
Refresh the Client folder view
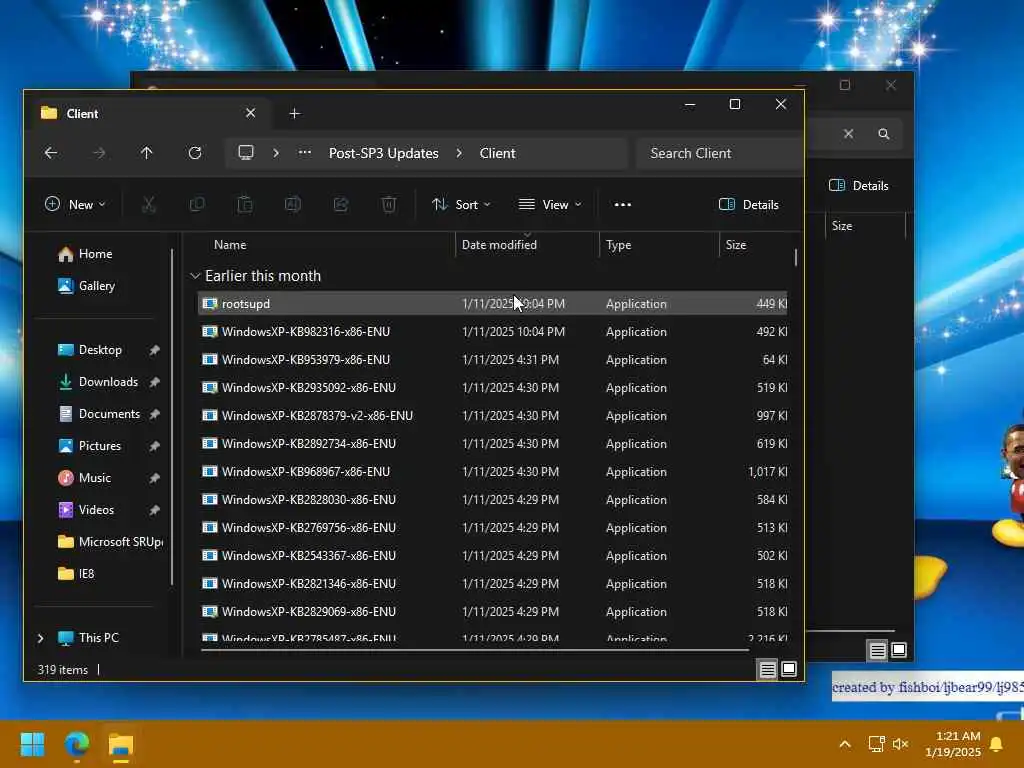pos(195,153)
